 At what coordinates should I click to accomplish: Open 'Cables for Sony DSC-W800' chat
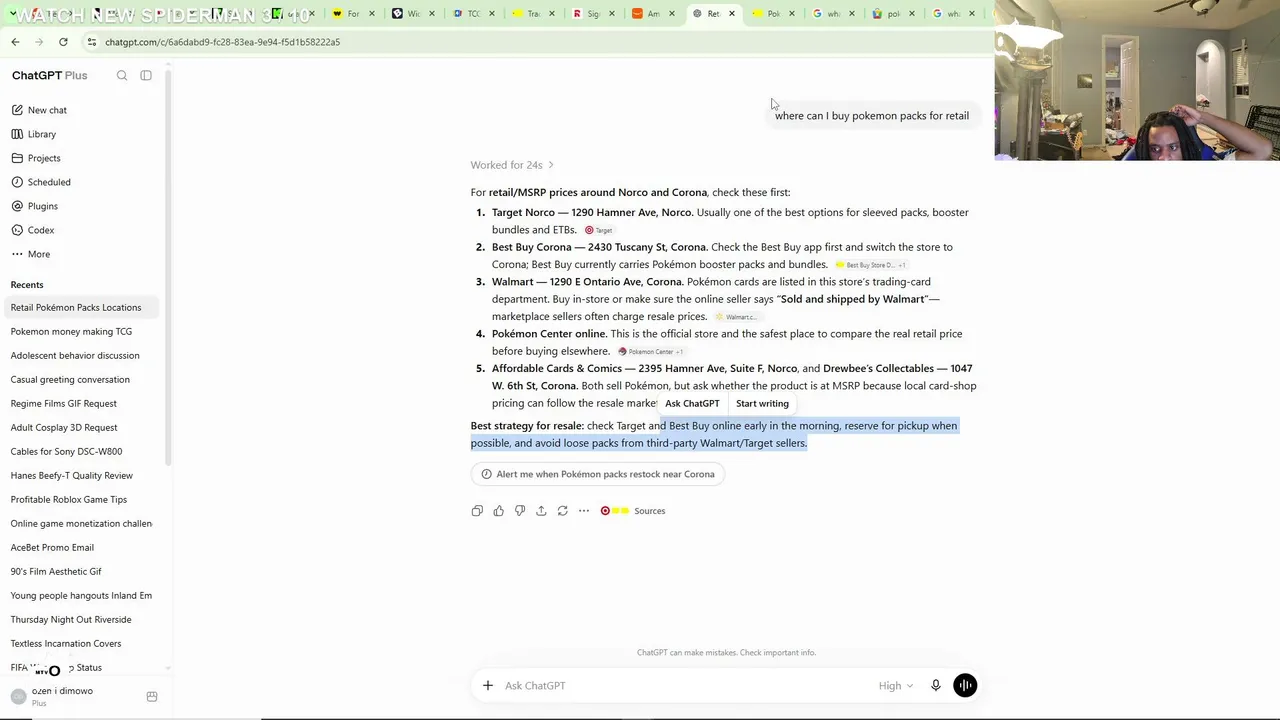(x=80, y=452)
